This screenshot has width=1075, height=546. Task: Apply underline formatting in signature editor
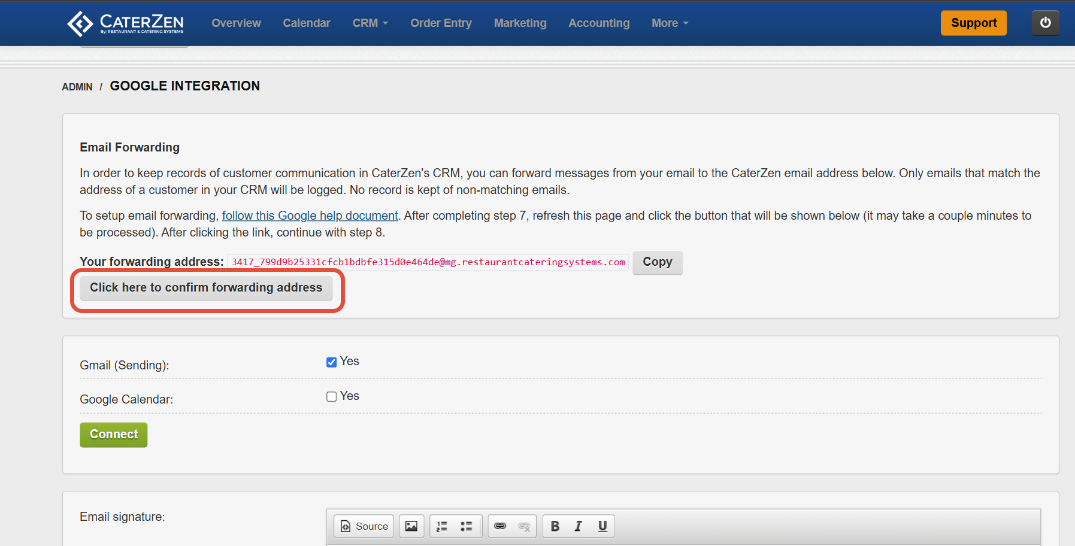[x=602, y=526]
